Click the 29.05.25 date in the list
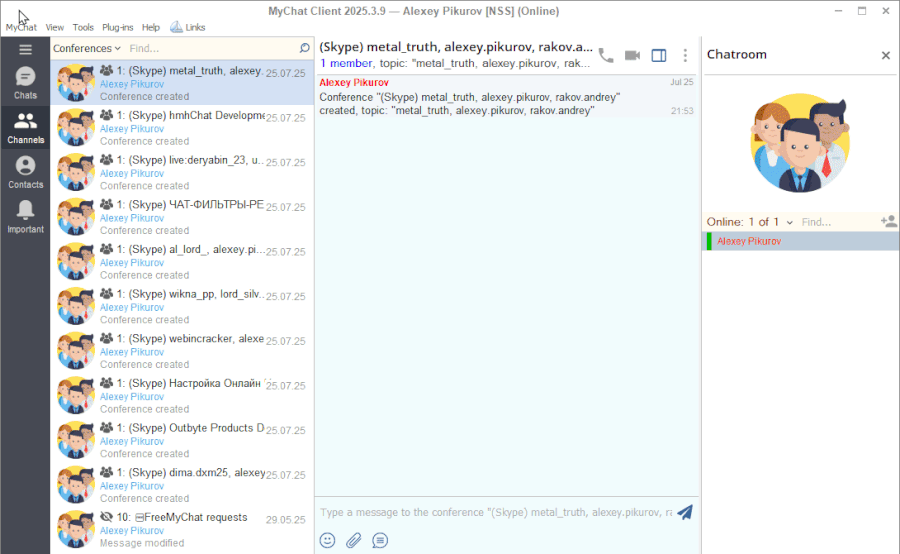The image size is (900, 554). [x=286, y=520]
